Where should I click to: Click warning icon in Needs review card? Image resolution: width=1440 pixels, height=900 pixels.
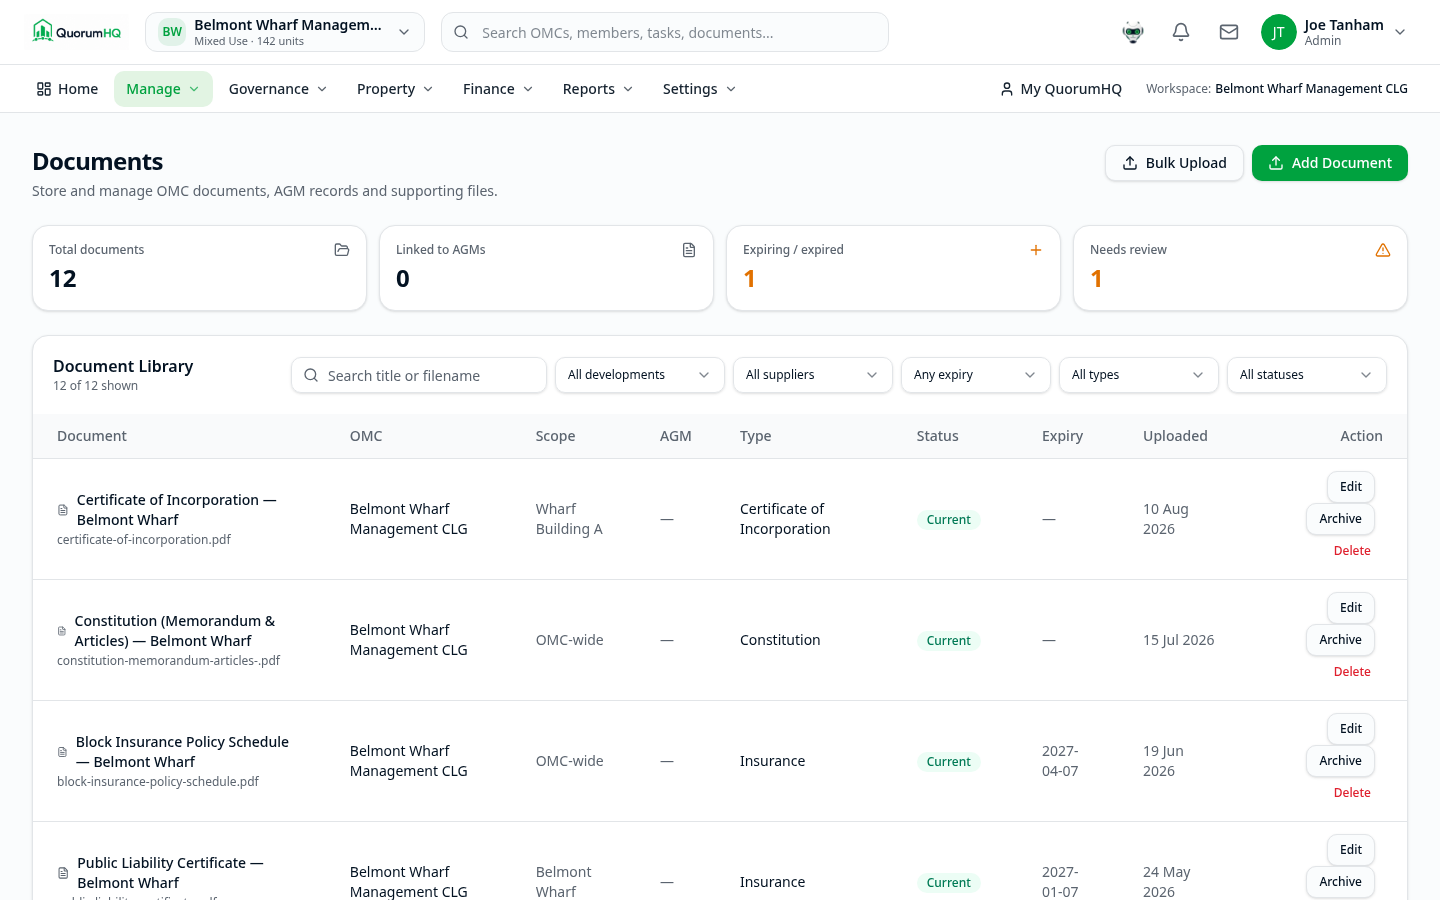pyautogui.click(x=1383, y=250)
